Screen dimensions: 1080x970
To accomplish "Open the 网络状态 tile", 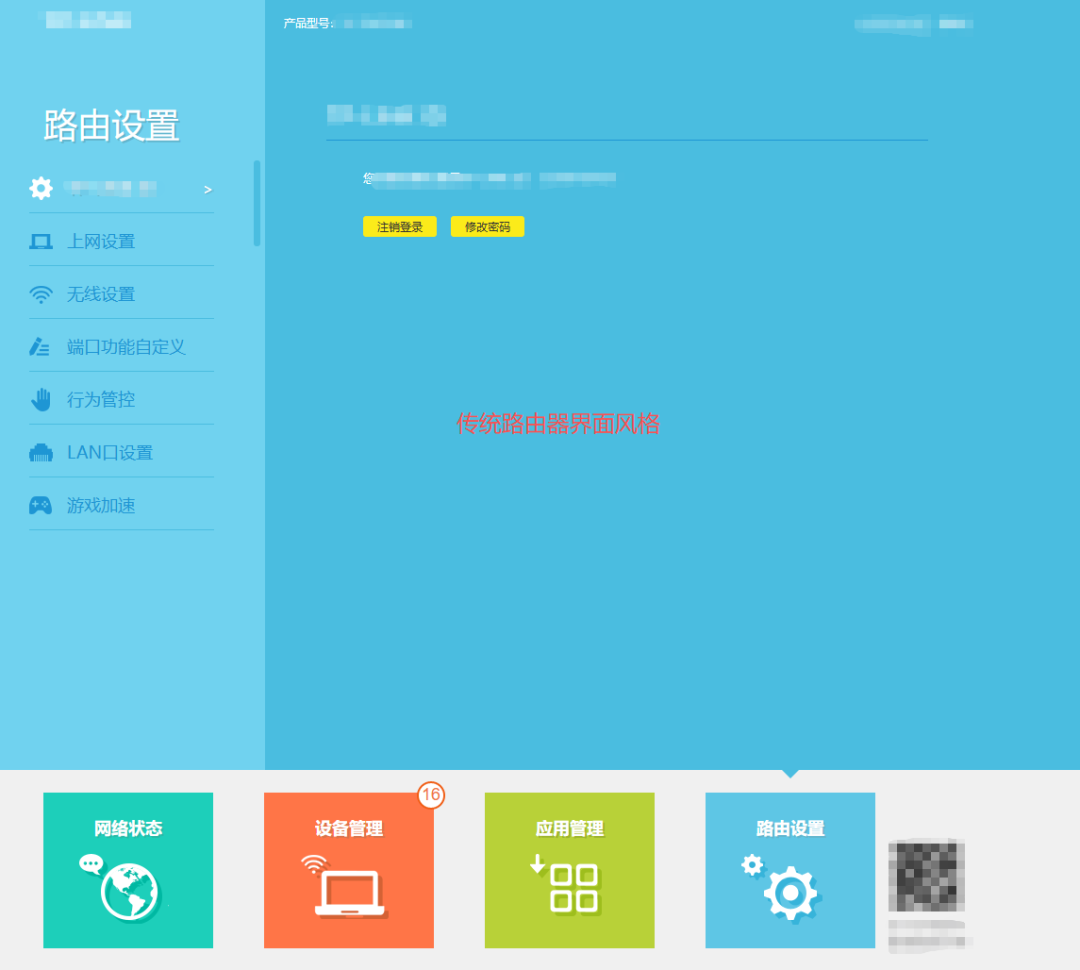I will tap(128, 870).
